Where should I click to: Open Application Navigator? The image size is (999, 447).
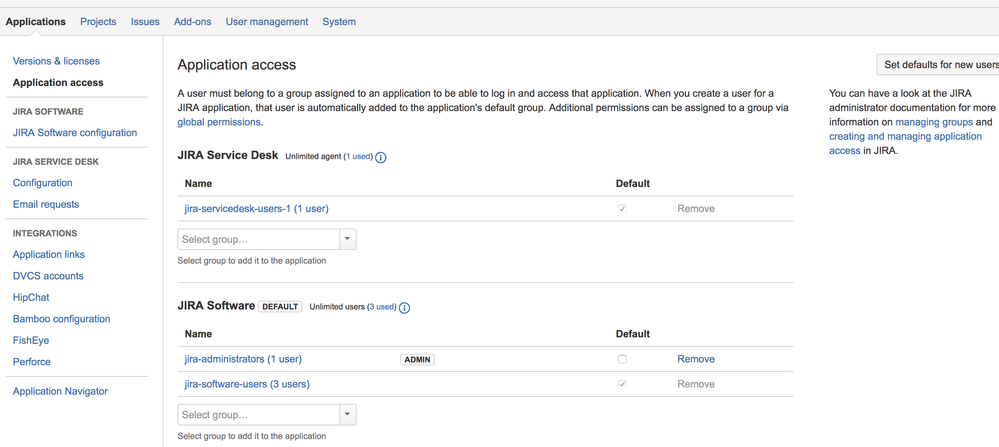(x=60, y=392)
